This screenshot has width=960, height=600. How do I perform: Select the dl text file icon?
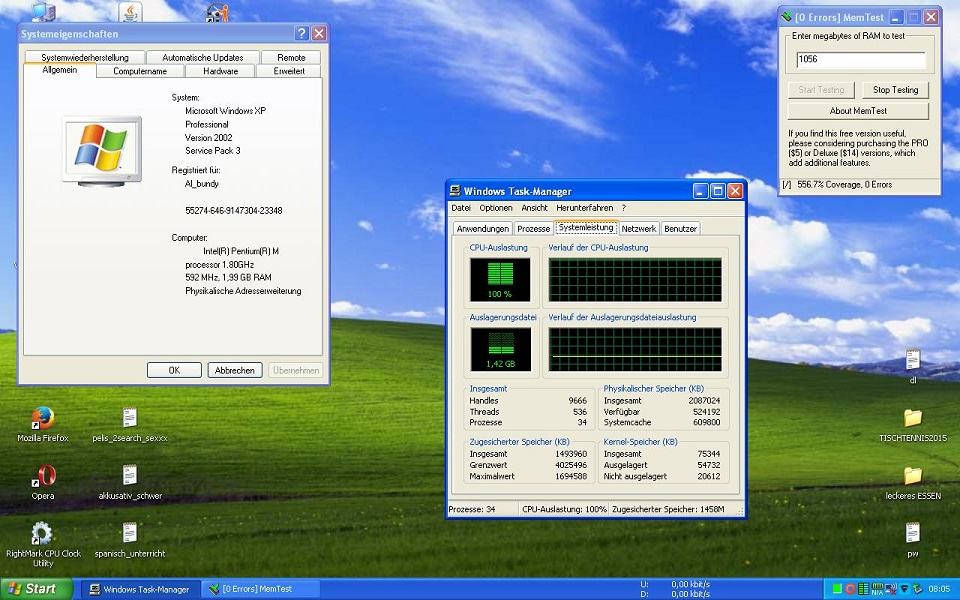tap(913, 359)
